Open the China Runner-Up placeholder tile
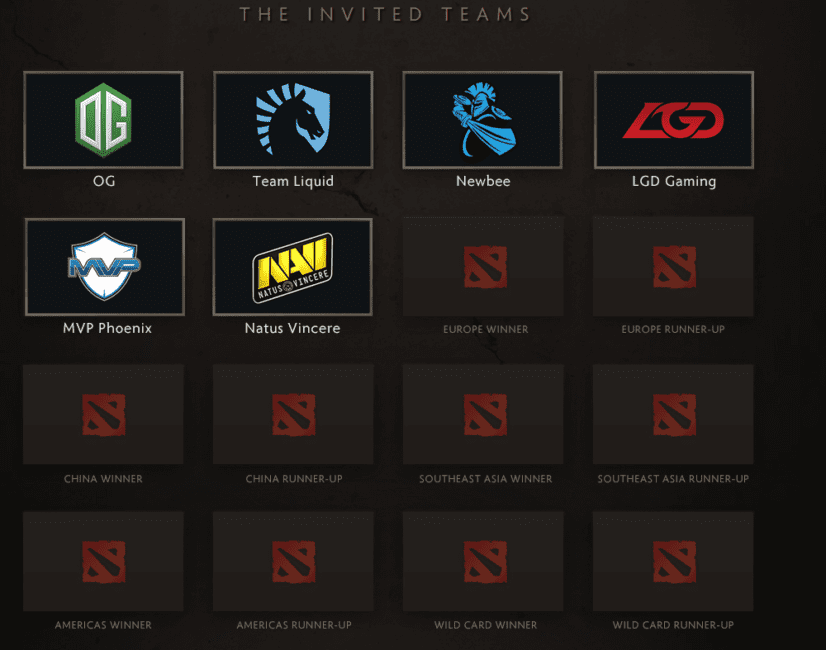This screenshot has width=826, height=650. tap(293, 415)
